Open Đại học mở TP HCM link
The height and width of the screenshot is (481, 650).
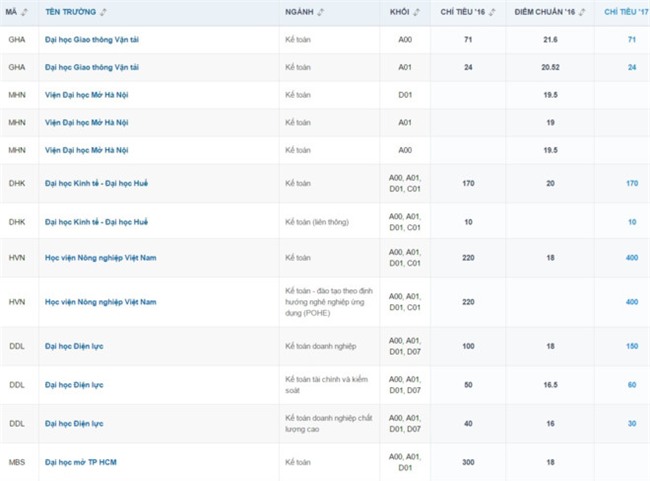[x=88, y=462]
